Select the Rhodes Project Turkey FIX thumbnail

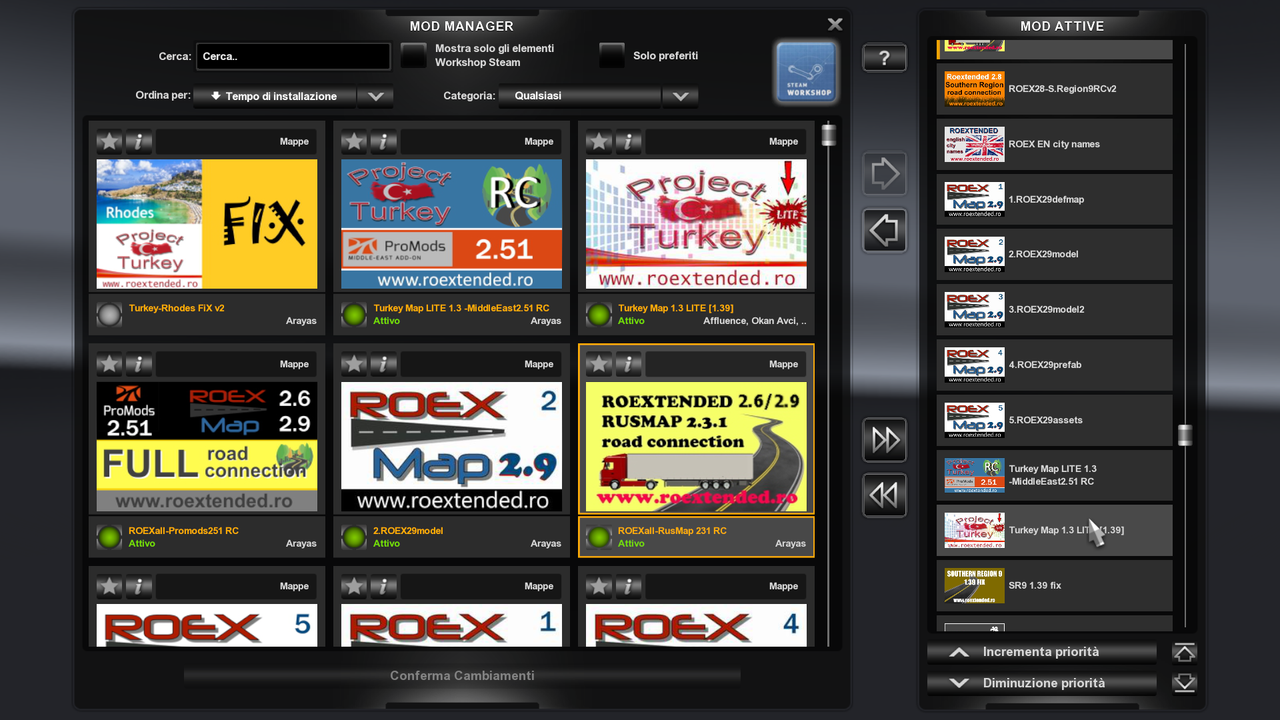[x=207, y=224]
